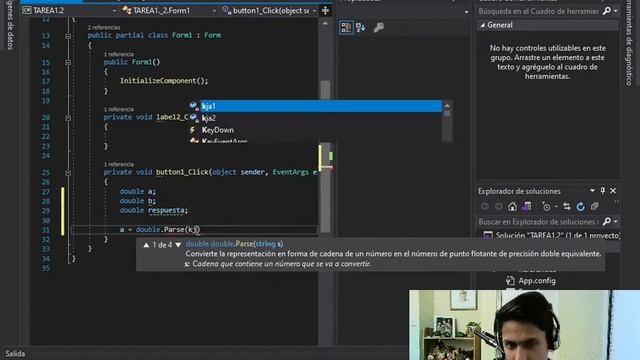Open Explorador de soluciones toolbar overflow options
640x360 pixels.
tap(616, 202)
